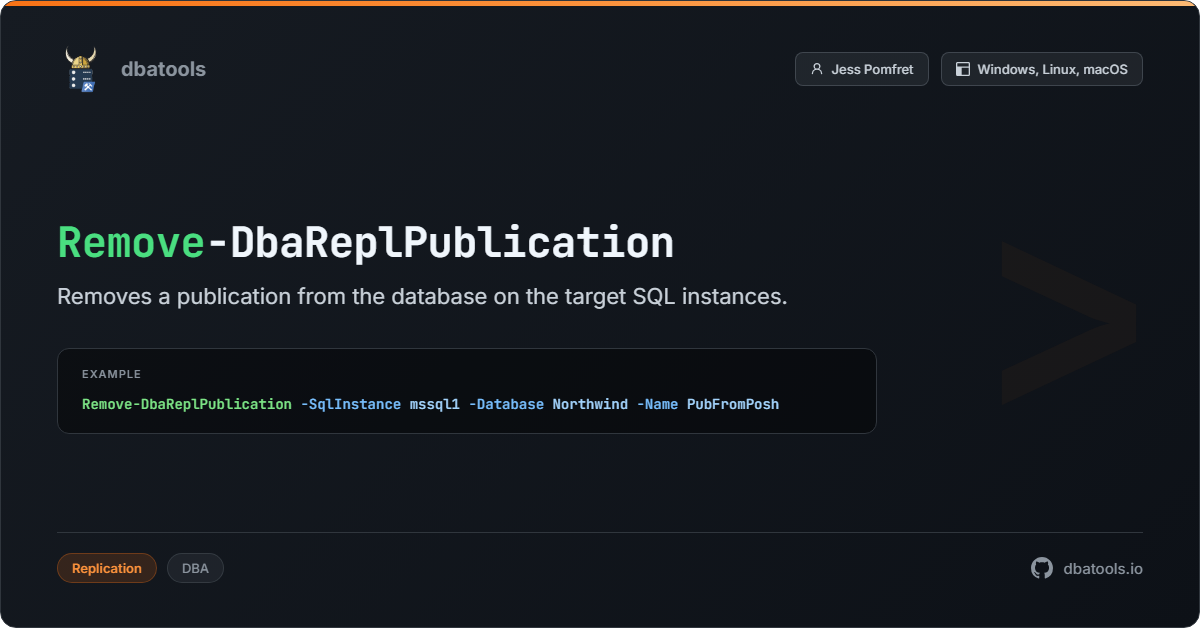Open the dbatools.io link
Screen dimensions: 1200x628
pos(1103,568)
